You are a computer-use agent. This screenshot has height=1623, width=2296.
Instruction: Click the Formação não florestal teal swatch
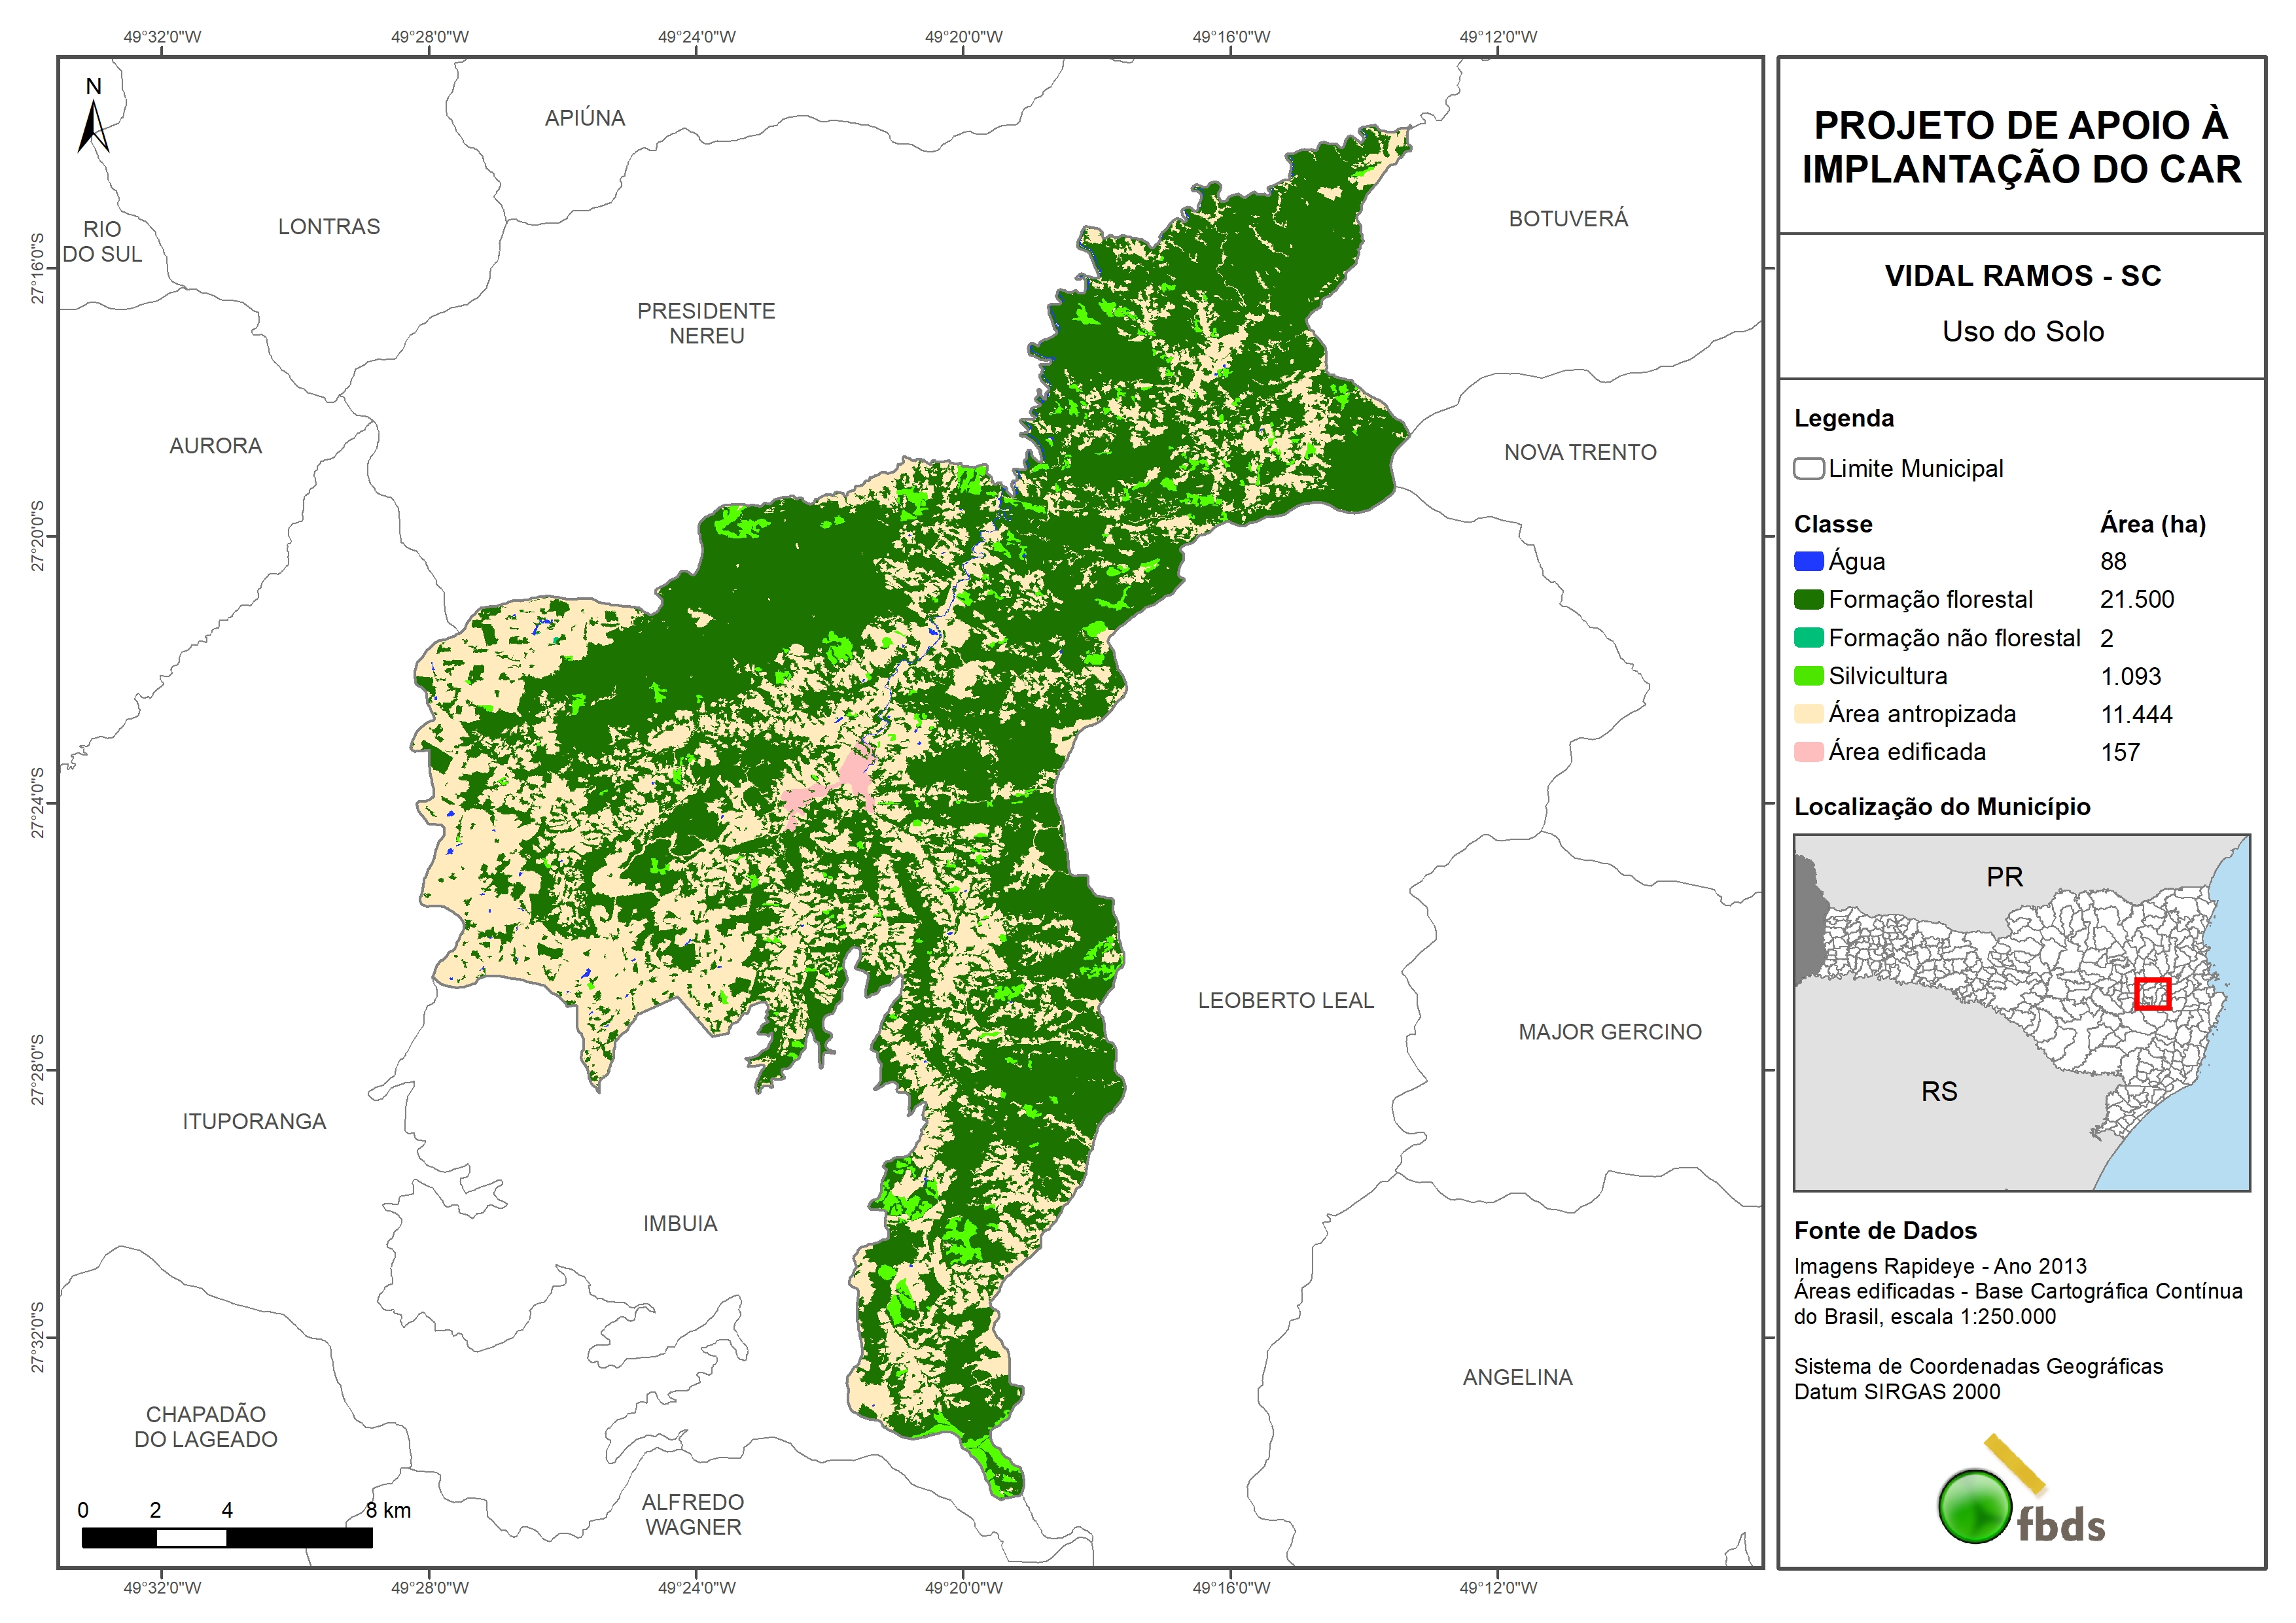(1808, 638)
